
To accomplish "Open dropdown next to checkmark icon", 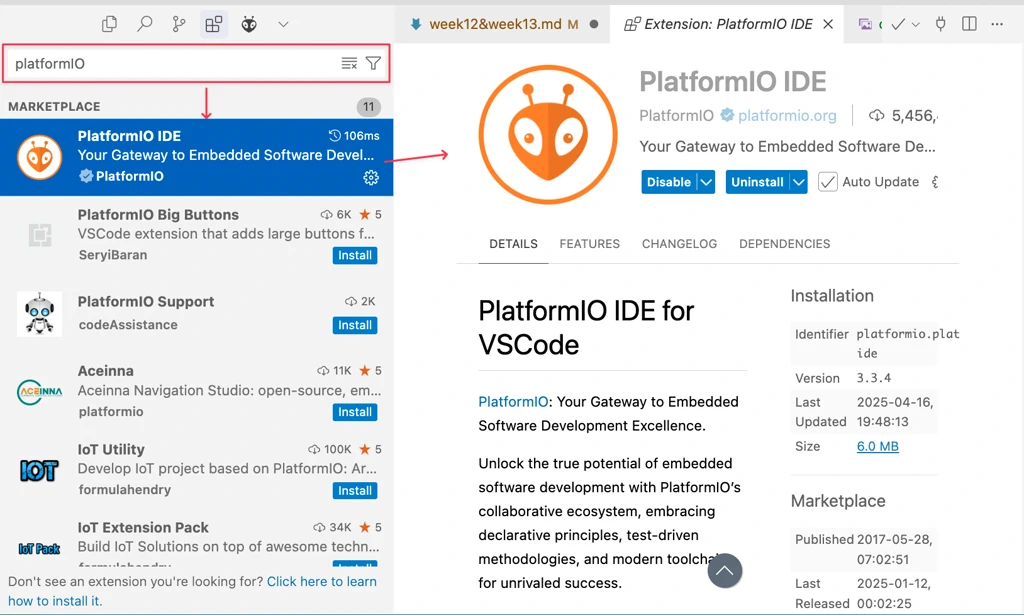I will pos(916,25).
